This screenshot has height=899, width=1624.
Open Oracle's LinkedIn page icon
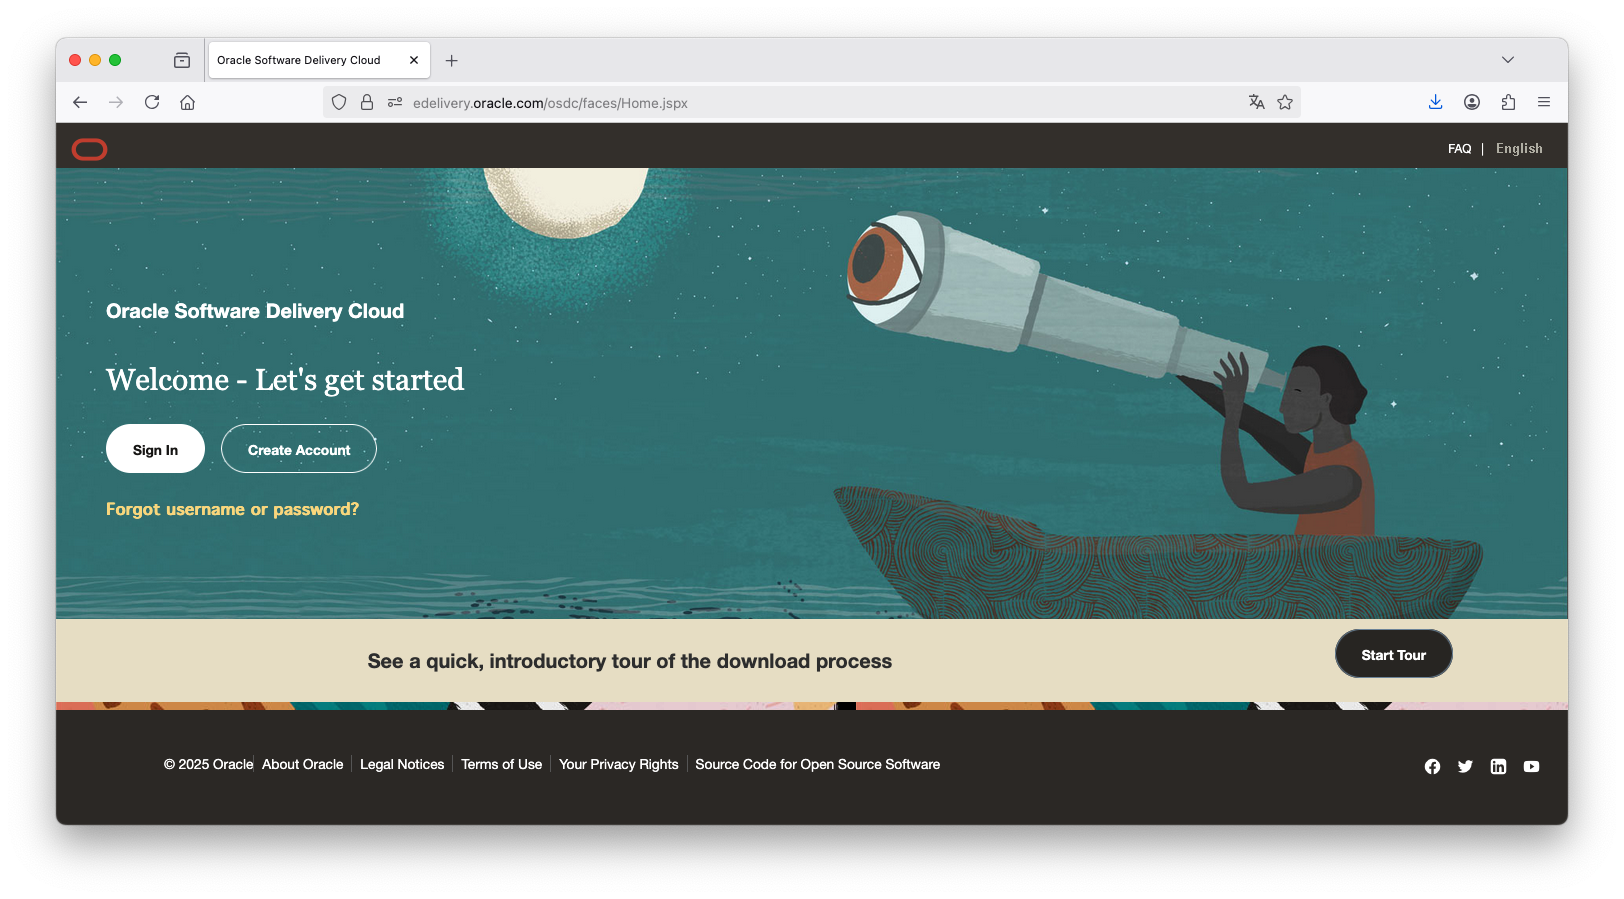(1498, 766)
